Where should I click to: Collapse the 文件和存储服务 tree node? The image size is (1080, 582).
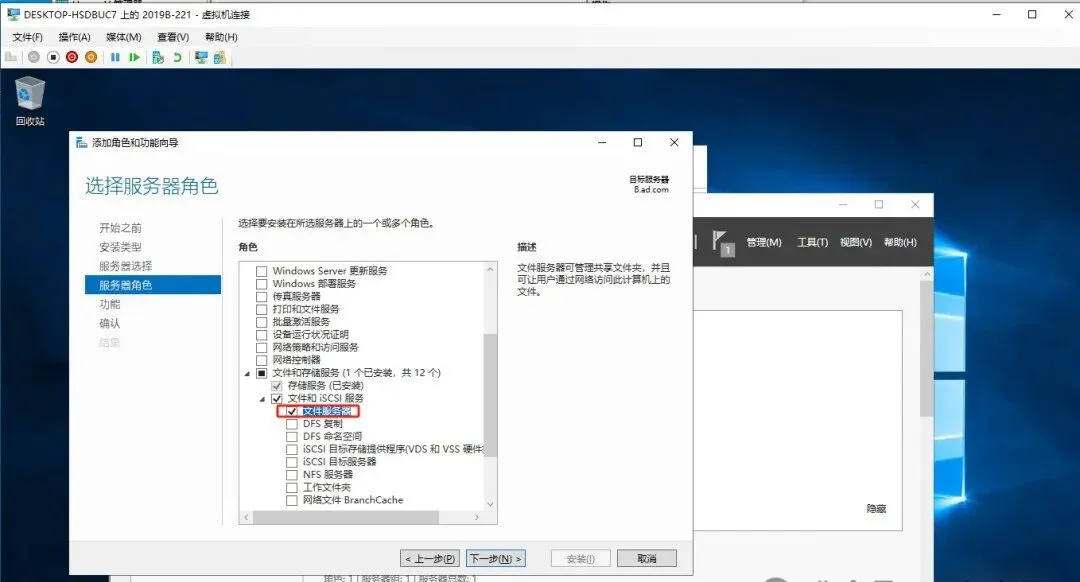point(247,372)
